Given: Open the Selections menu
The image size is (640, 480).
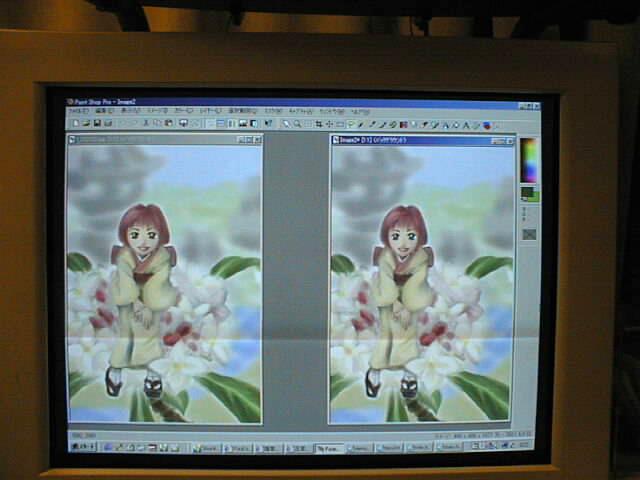Looking at the screenshot, I should [x=242, y=111].
